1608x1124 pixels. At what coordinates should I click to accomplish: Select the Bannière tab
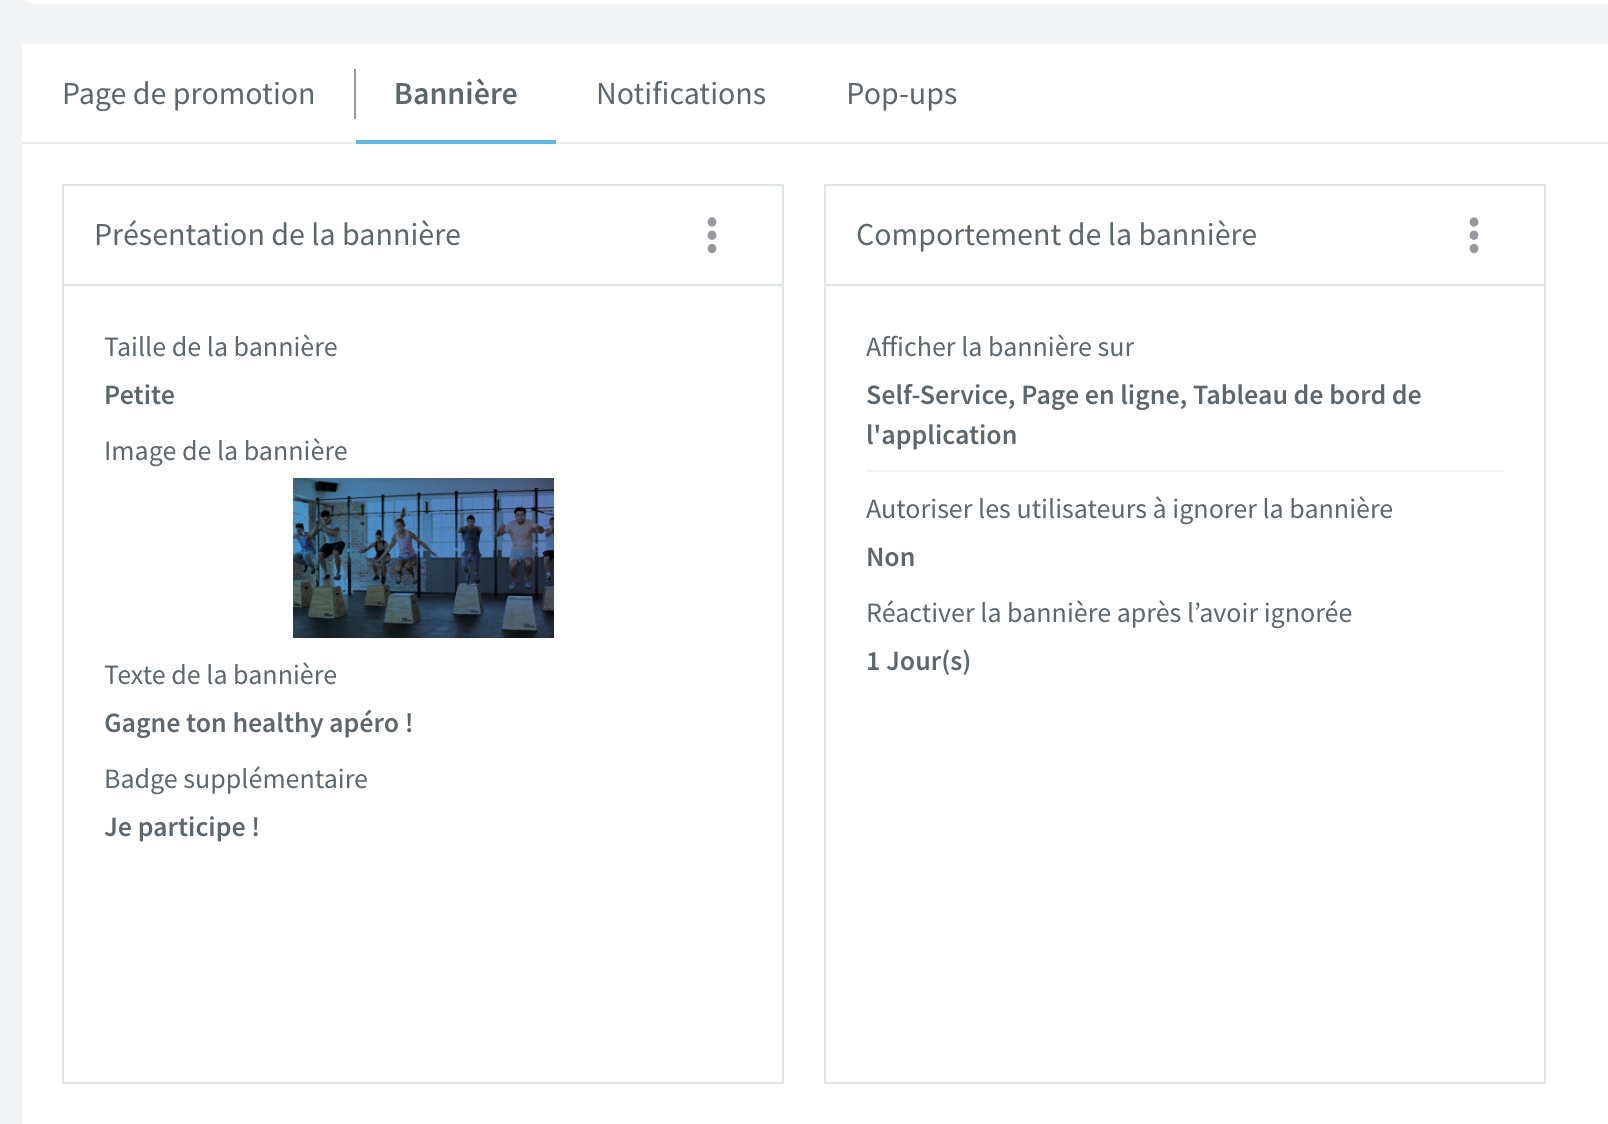pos(456,94)
